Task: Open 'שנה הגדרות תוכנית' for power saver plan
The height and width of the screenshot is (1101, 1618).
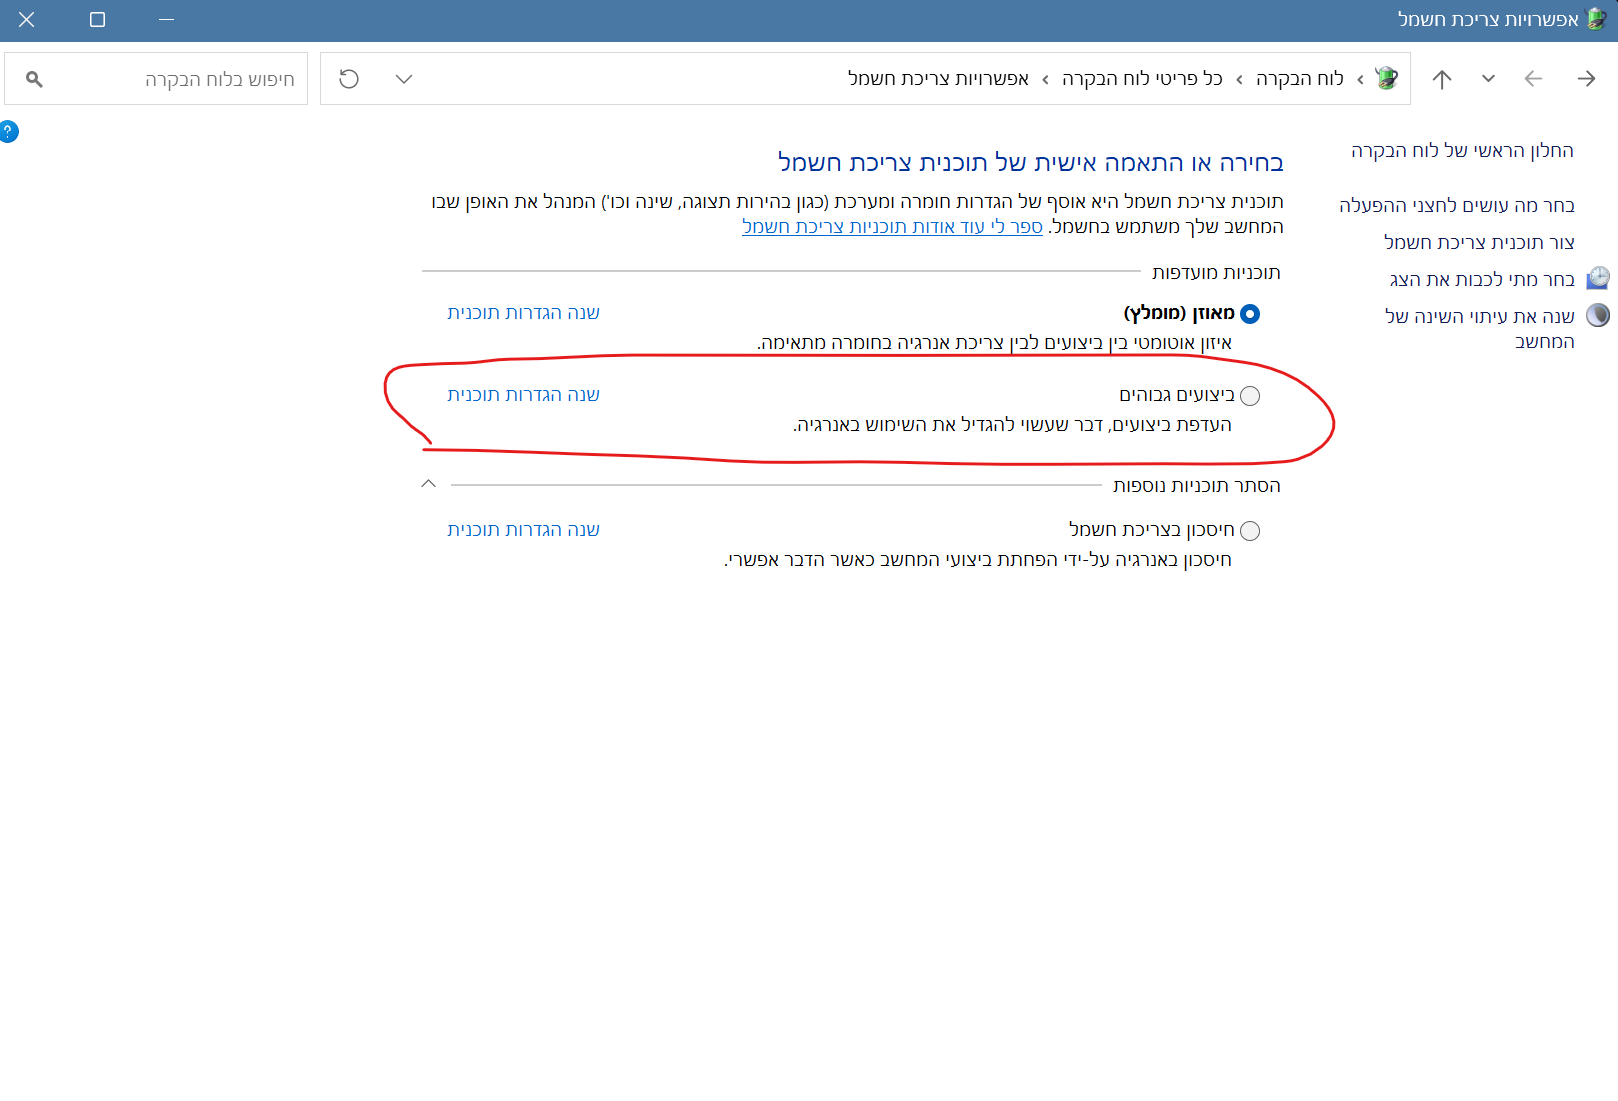Action: click(x=523, y=530)
